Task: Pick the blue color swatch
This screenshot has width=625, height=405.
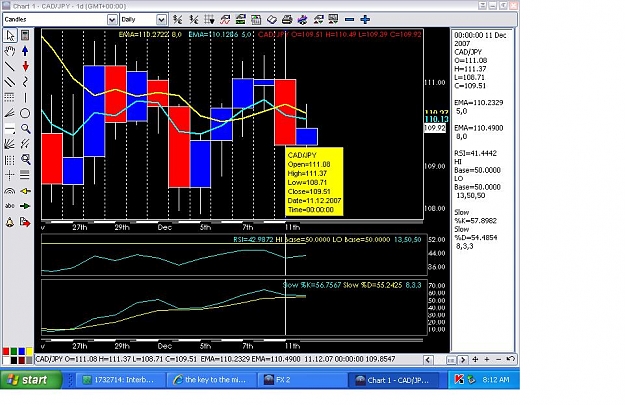Action: tap(22, 352)
